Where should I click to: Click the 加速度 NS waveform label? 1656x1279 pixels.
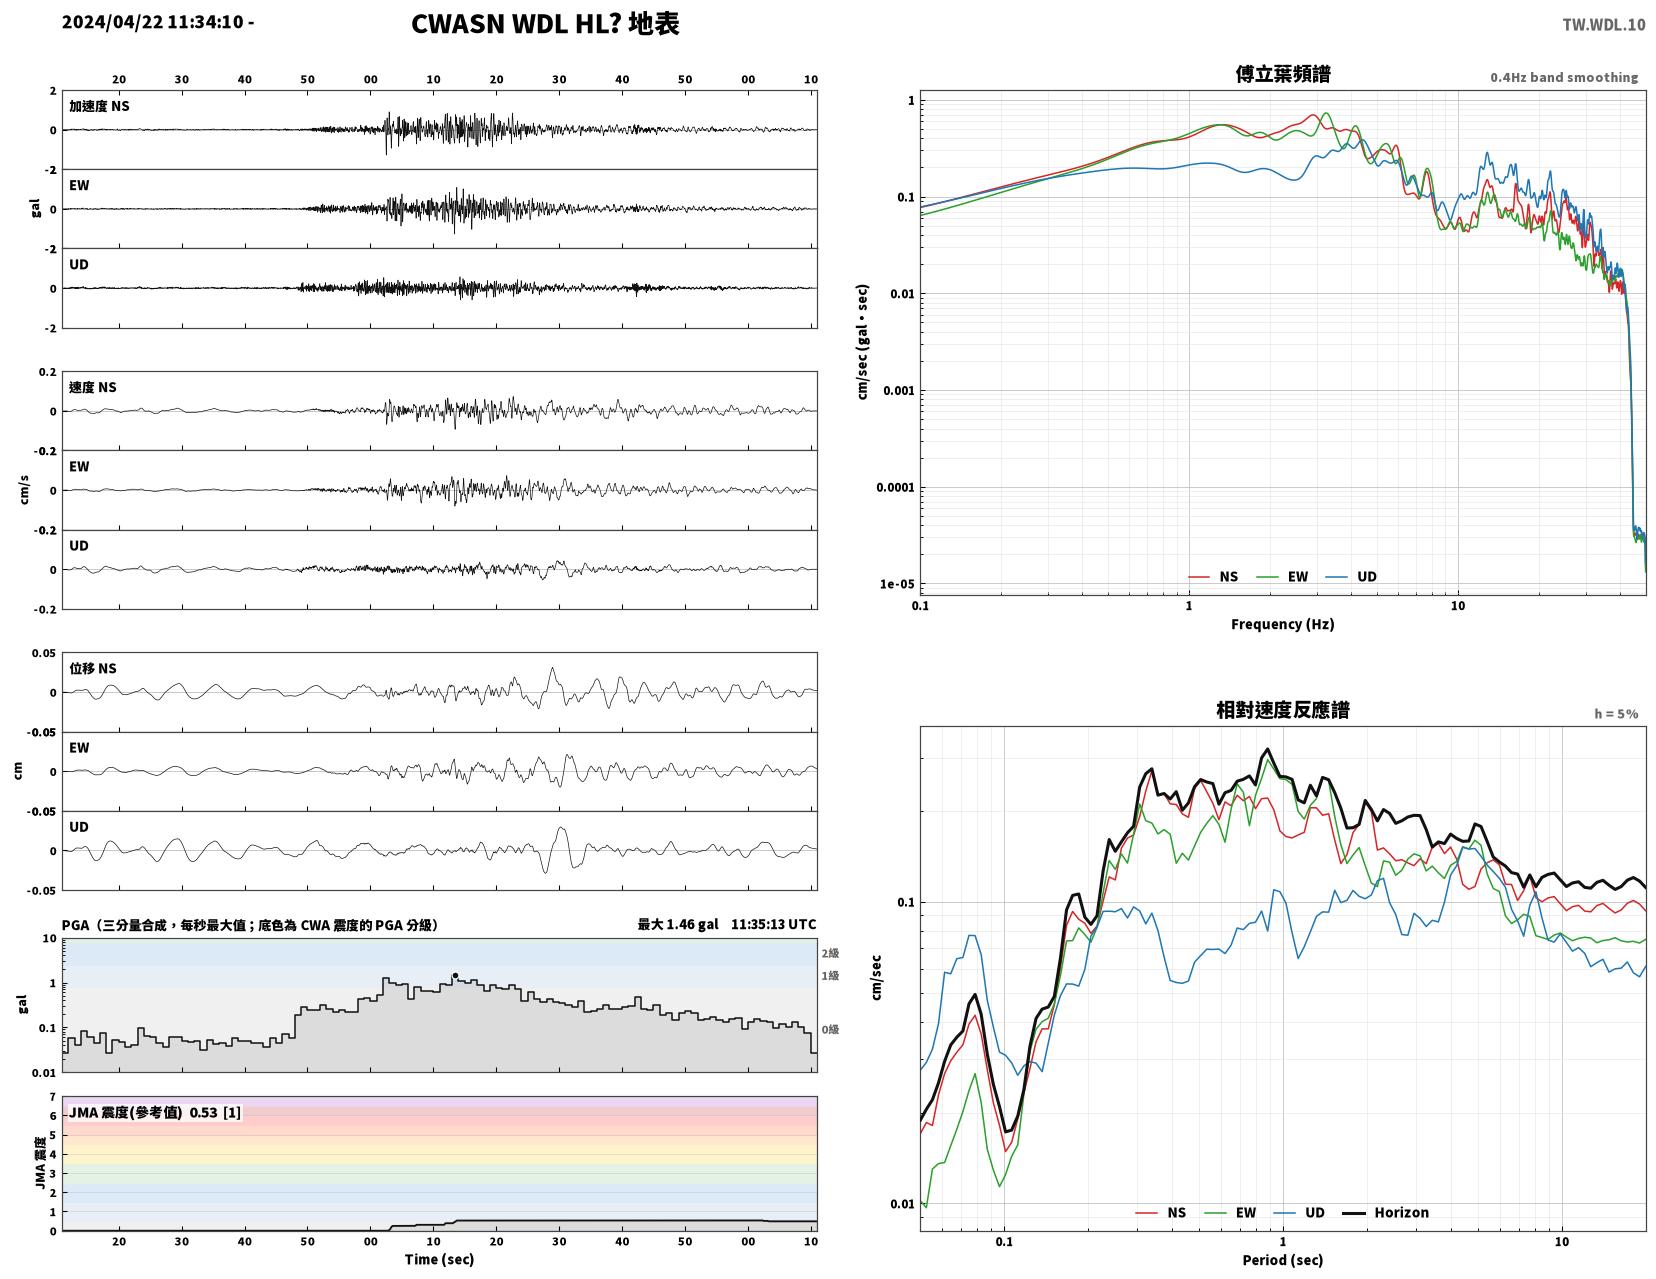point(99,106)
